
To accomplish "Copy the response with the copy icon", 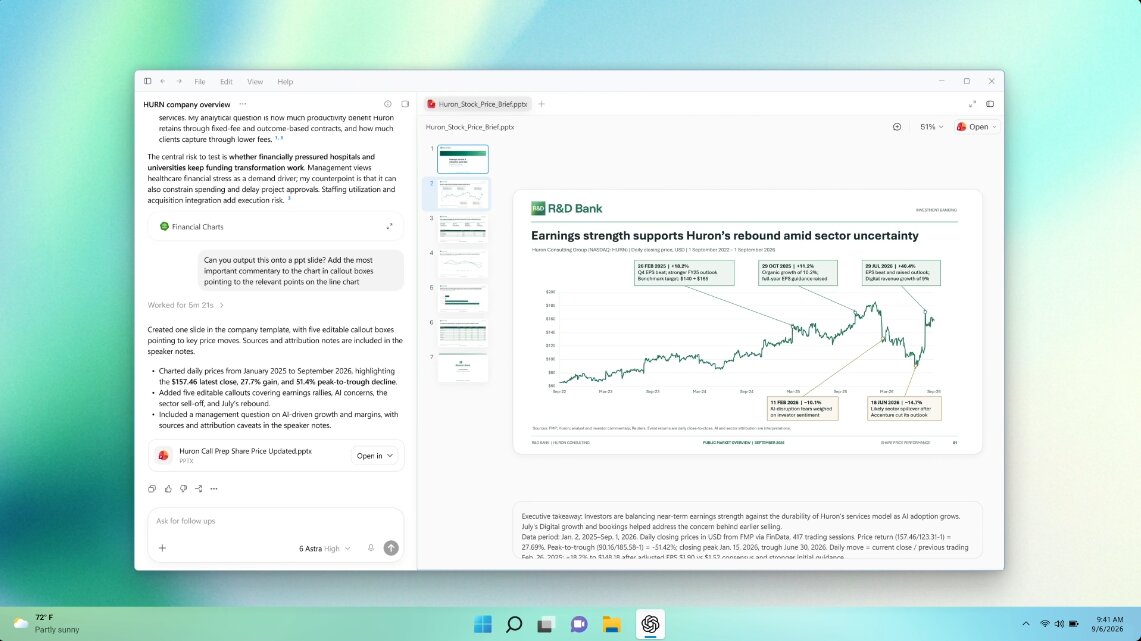I will [x=152, y=489].
